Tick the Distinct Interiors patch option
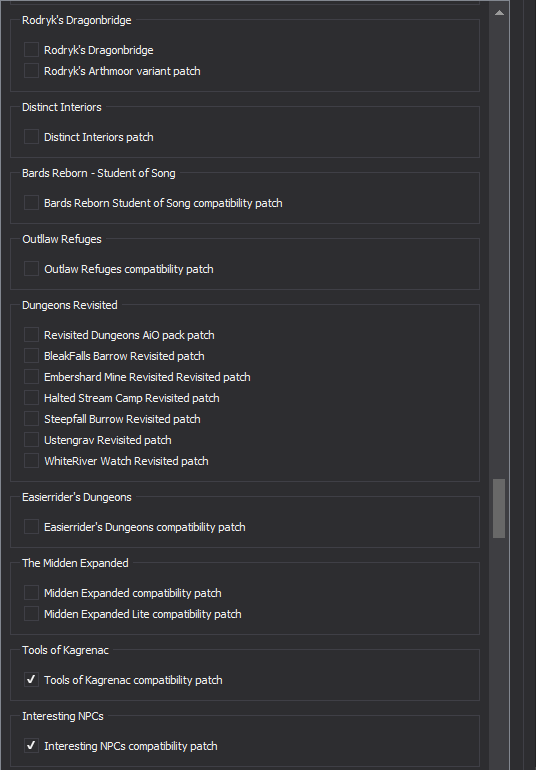Screen dimensions: 536x770 [x=31, y=137]
